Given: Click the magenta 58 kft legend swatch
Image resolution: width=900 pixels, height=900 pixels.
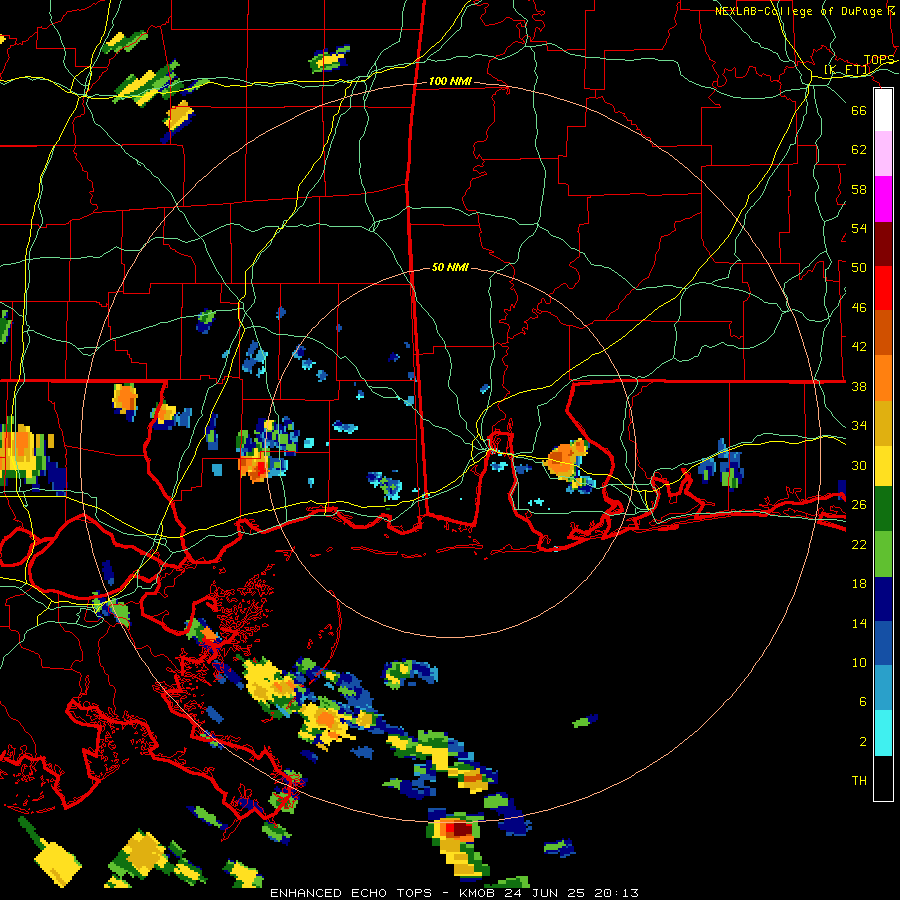Looking at the screenshot, I should click(x=883, y=199).
